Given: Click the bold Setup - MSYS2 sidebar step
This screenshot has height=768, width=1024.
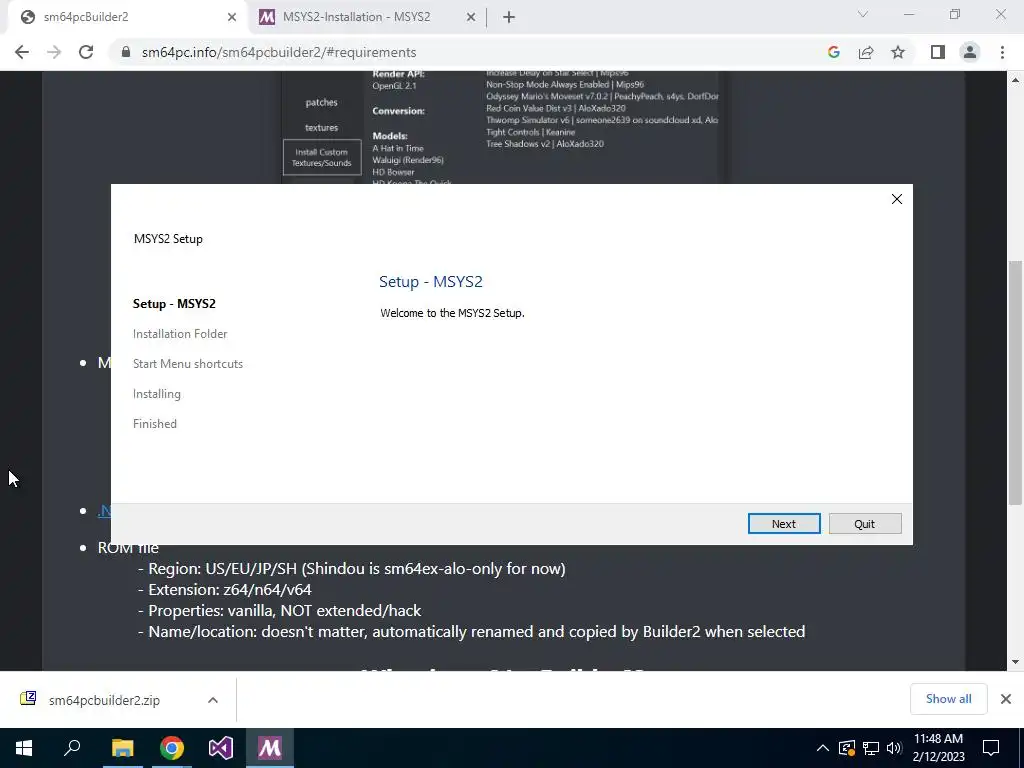Looking at the screenshot, I should (x=174, y=304).
